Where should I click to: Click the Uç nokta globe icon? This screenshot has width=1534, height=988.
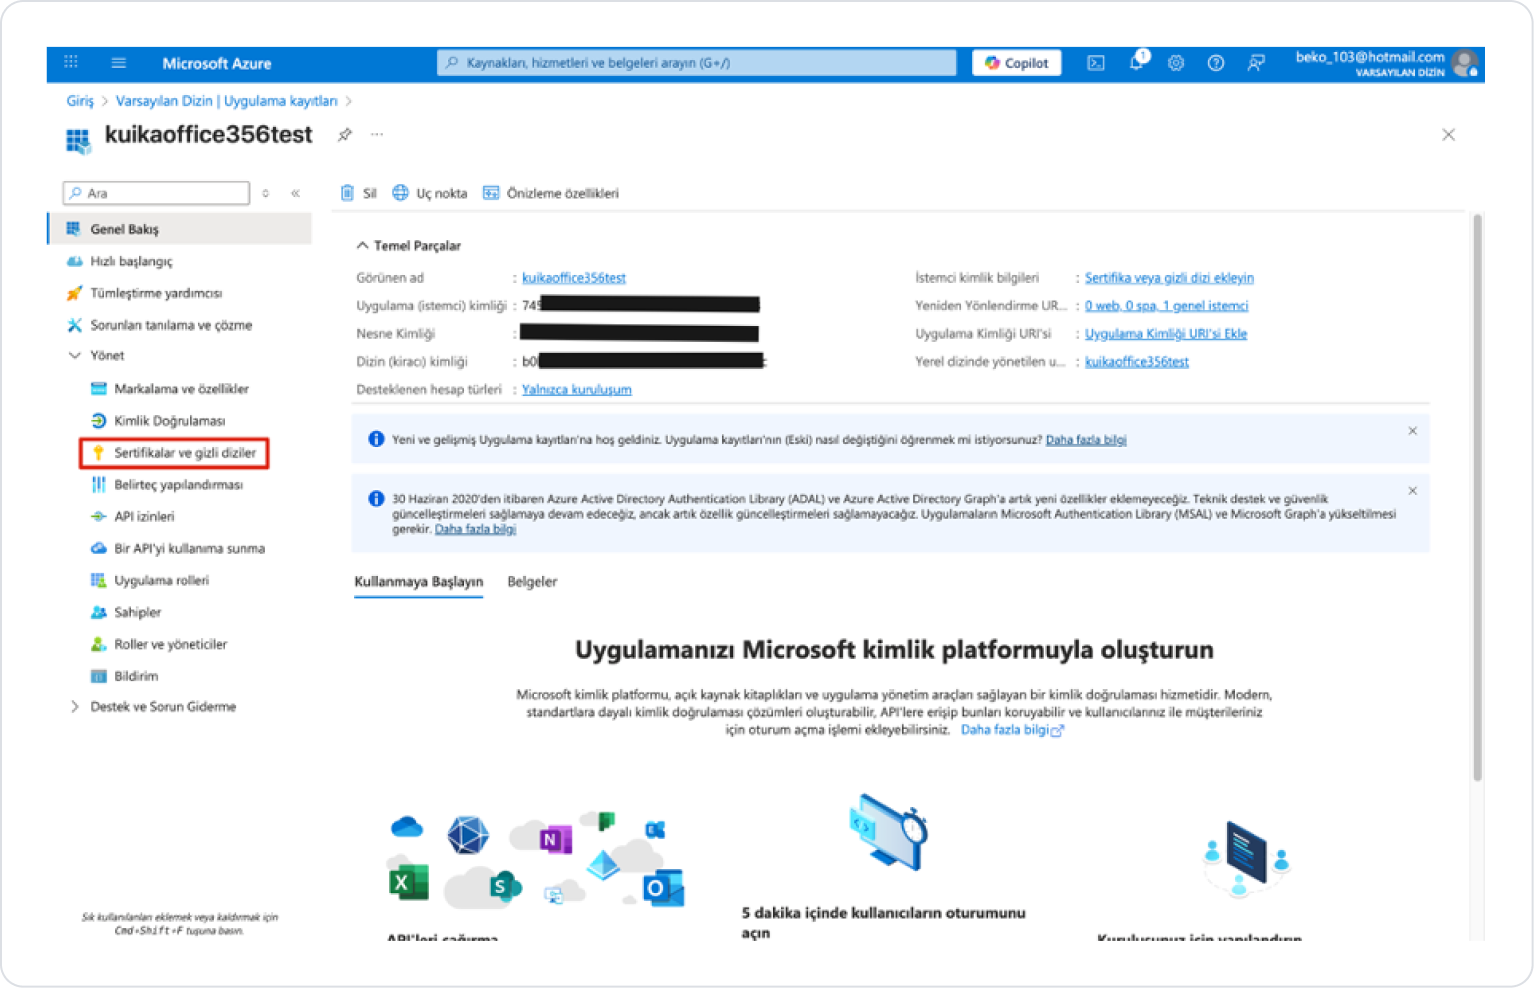coord(400,193)
